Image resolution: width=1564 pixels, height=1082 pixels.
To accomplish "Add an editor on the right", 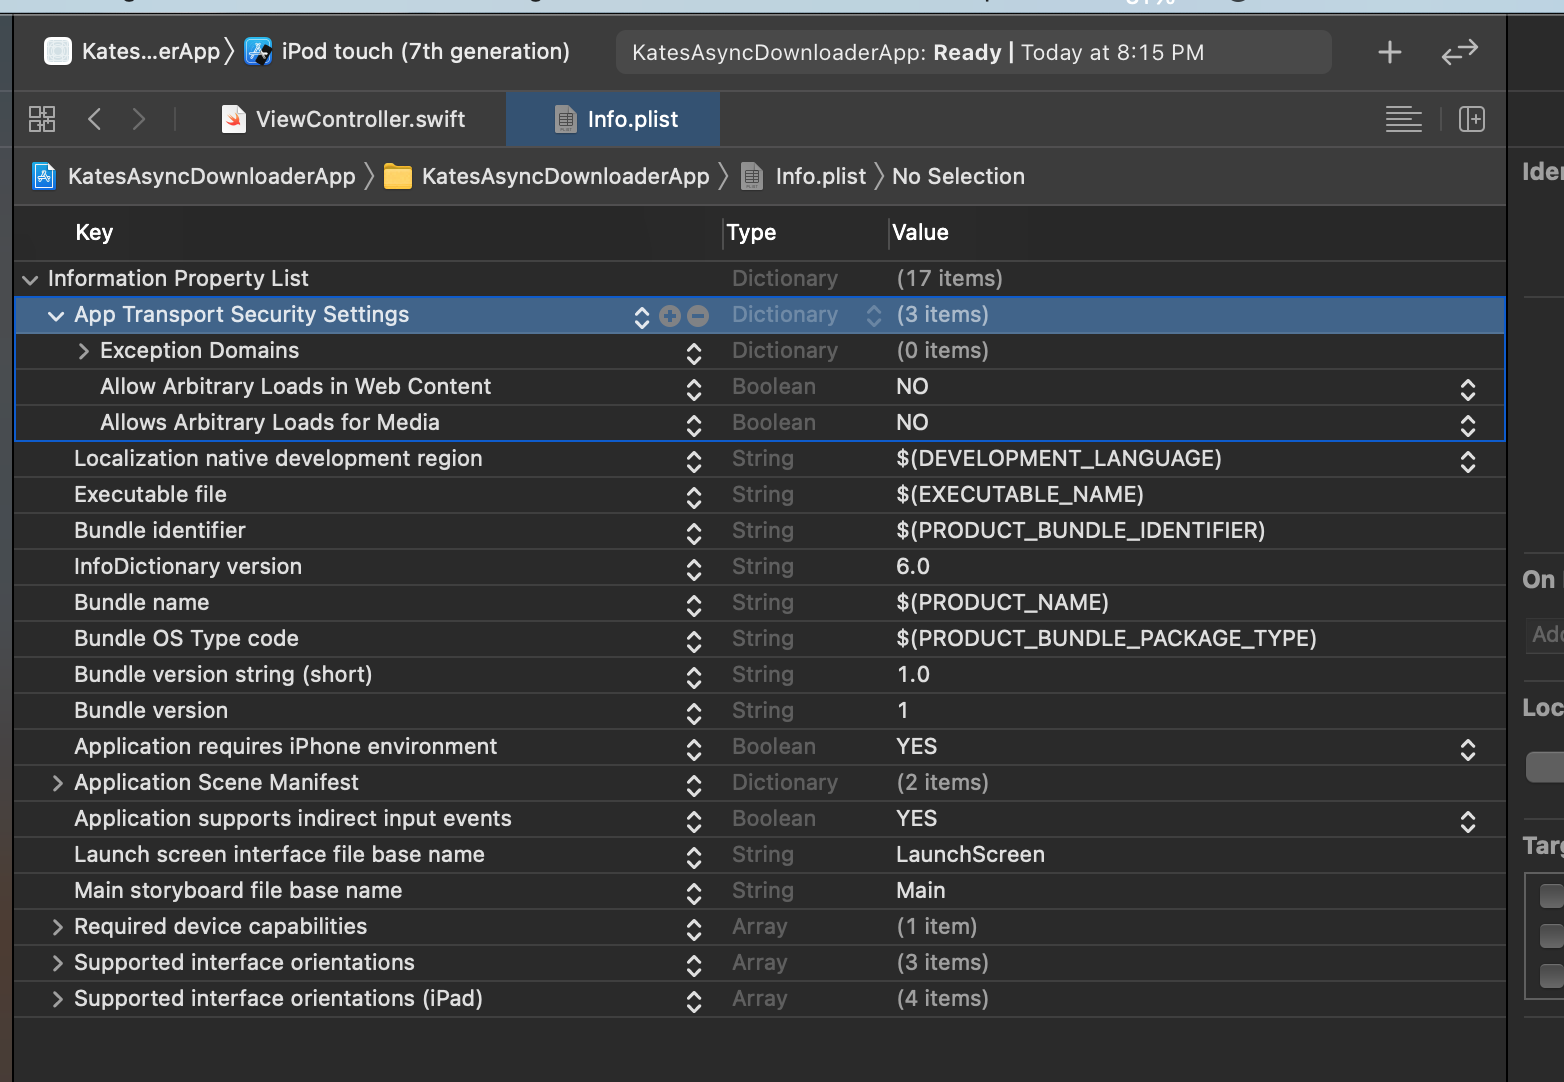I will coord(1472,119).
